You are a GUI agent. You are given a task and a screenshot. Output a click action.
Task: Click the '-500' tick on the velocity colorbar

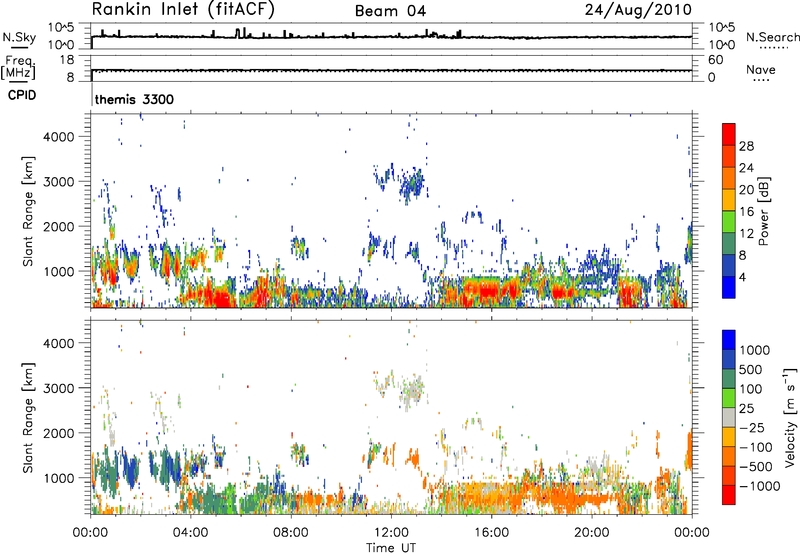756,466
